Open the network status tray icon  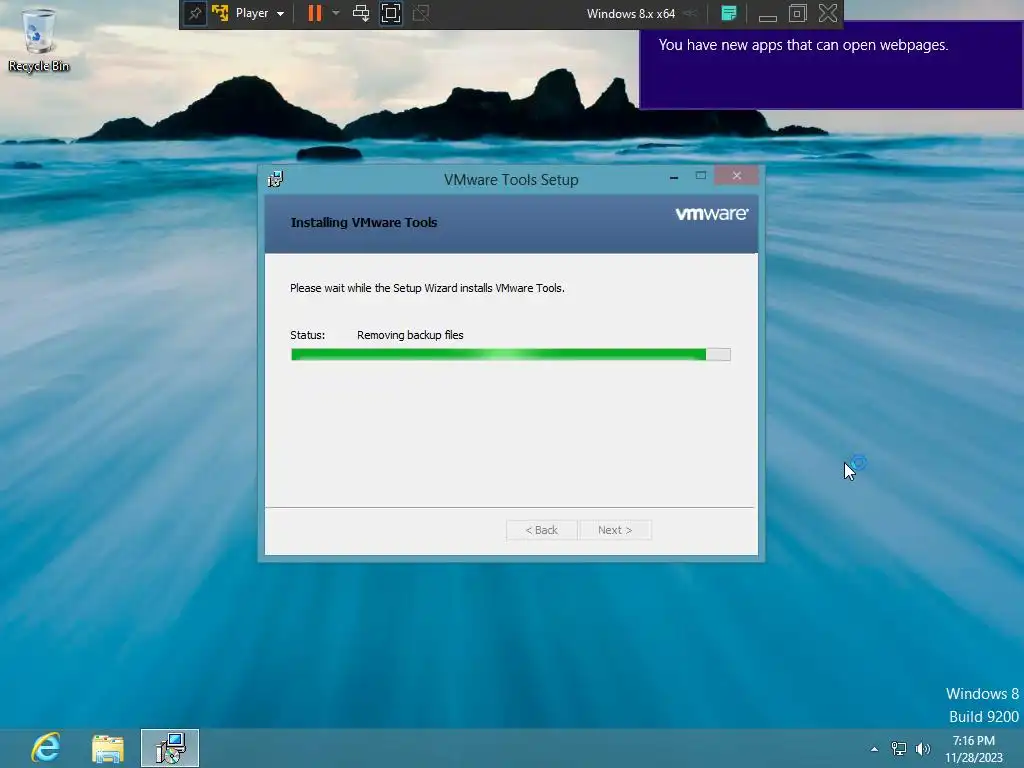[899, 749]
